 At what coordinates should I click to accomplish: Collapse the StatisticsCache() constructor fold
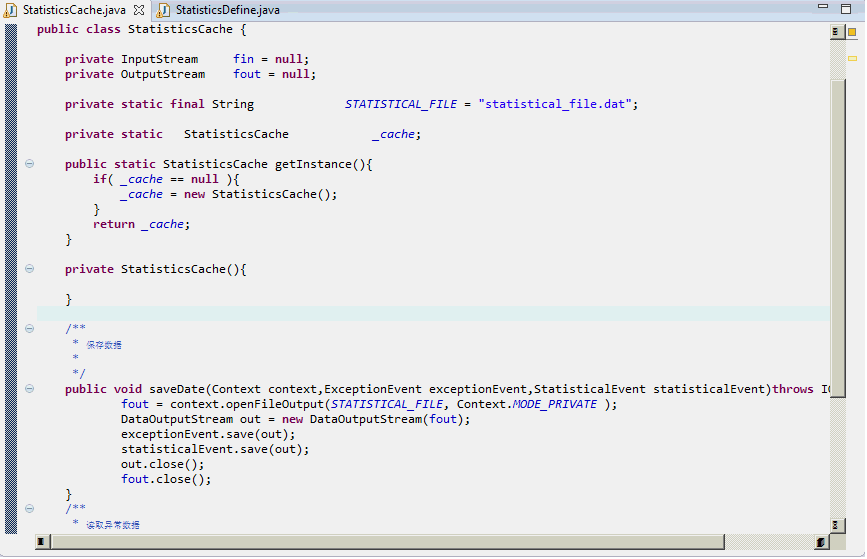(x=30, y=269)
